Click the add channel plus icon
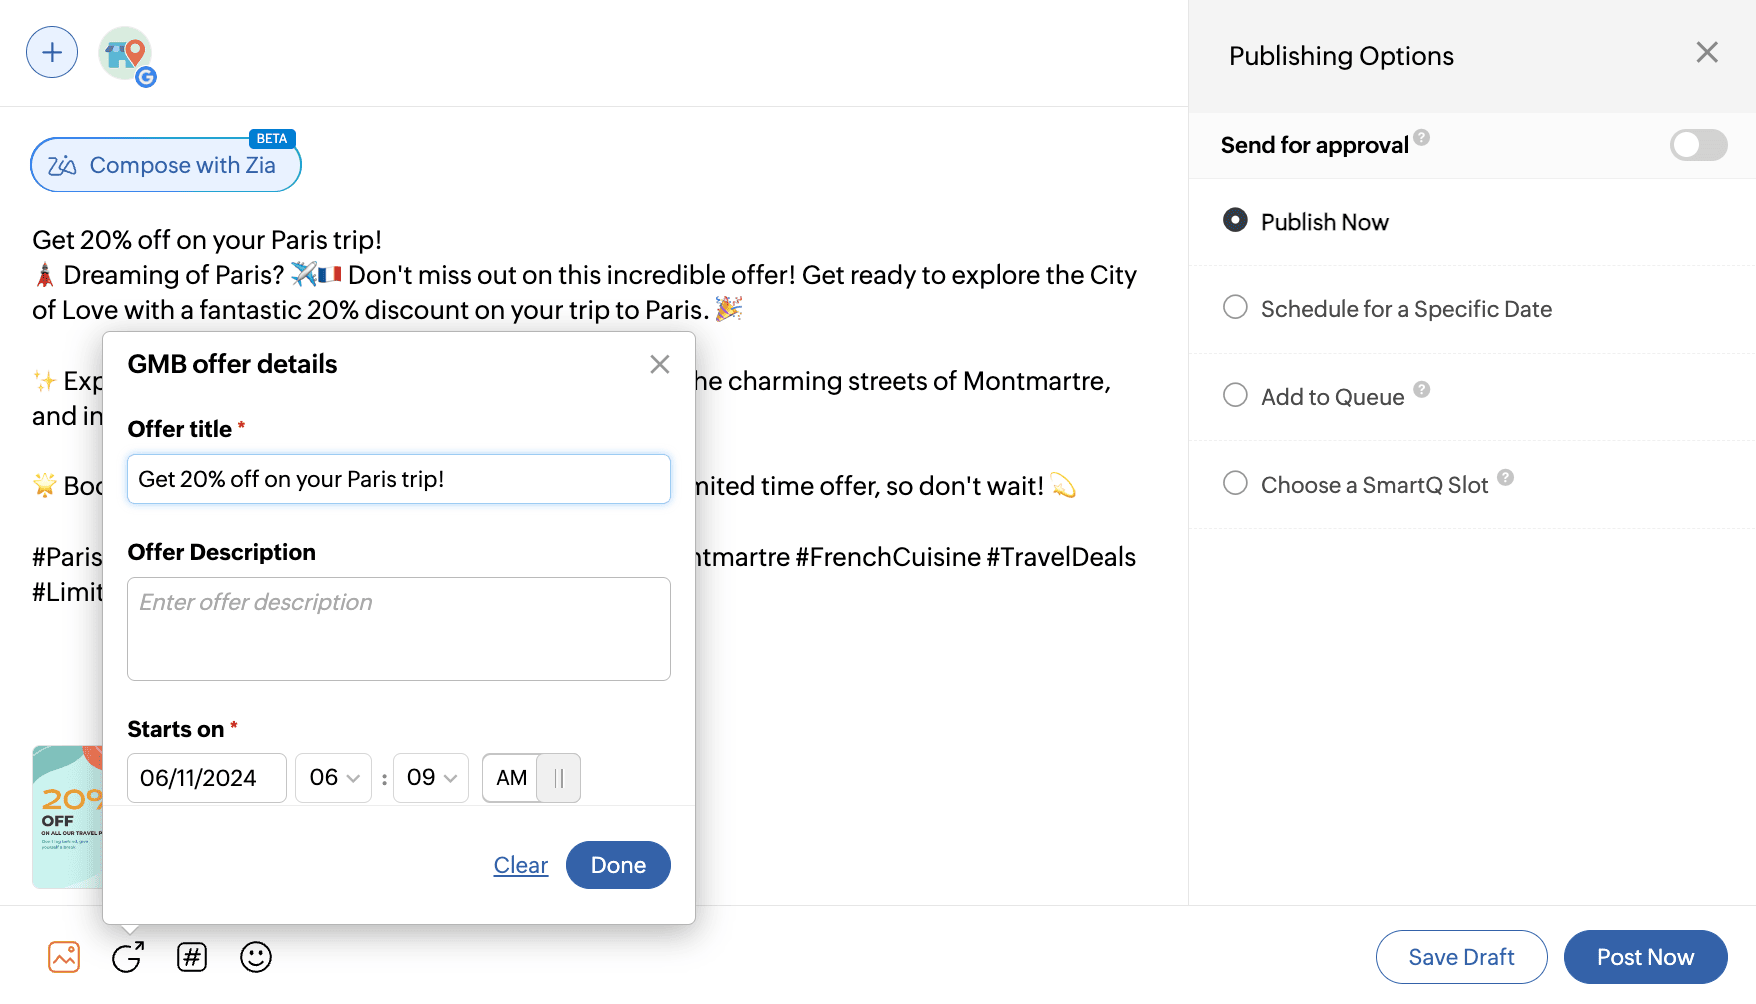The width and height of the screenshot is (1756, 1004). pos(52,53)
